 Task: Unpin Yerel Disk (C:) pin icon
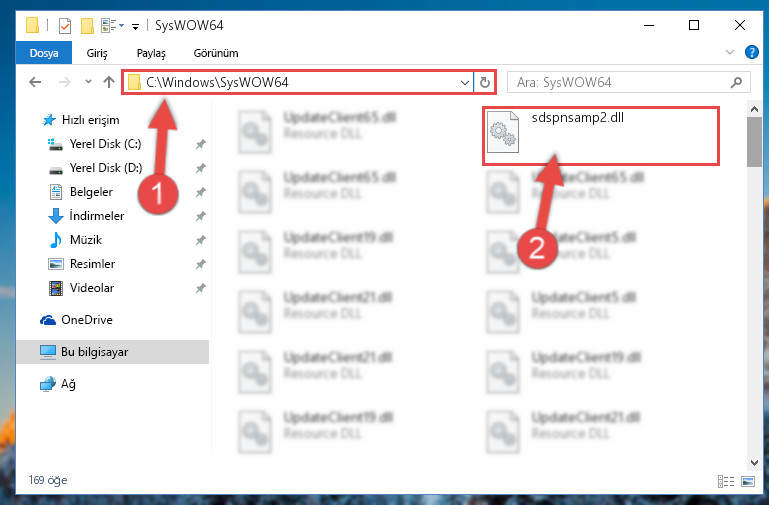click(x=201, y=144)
